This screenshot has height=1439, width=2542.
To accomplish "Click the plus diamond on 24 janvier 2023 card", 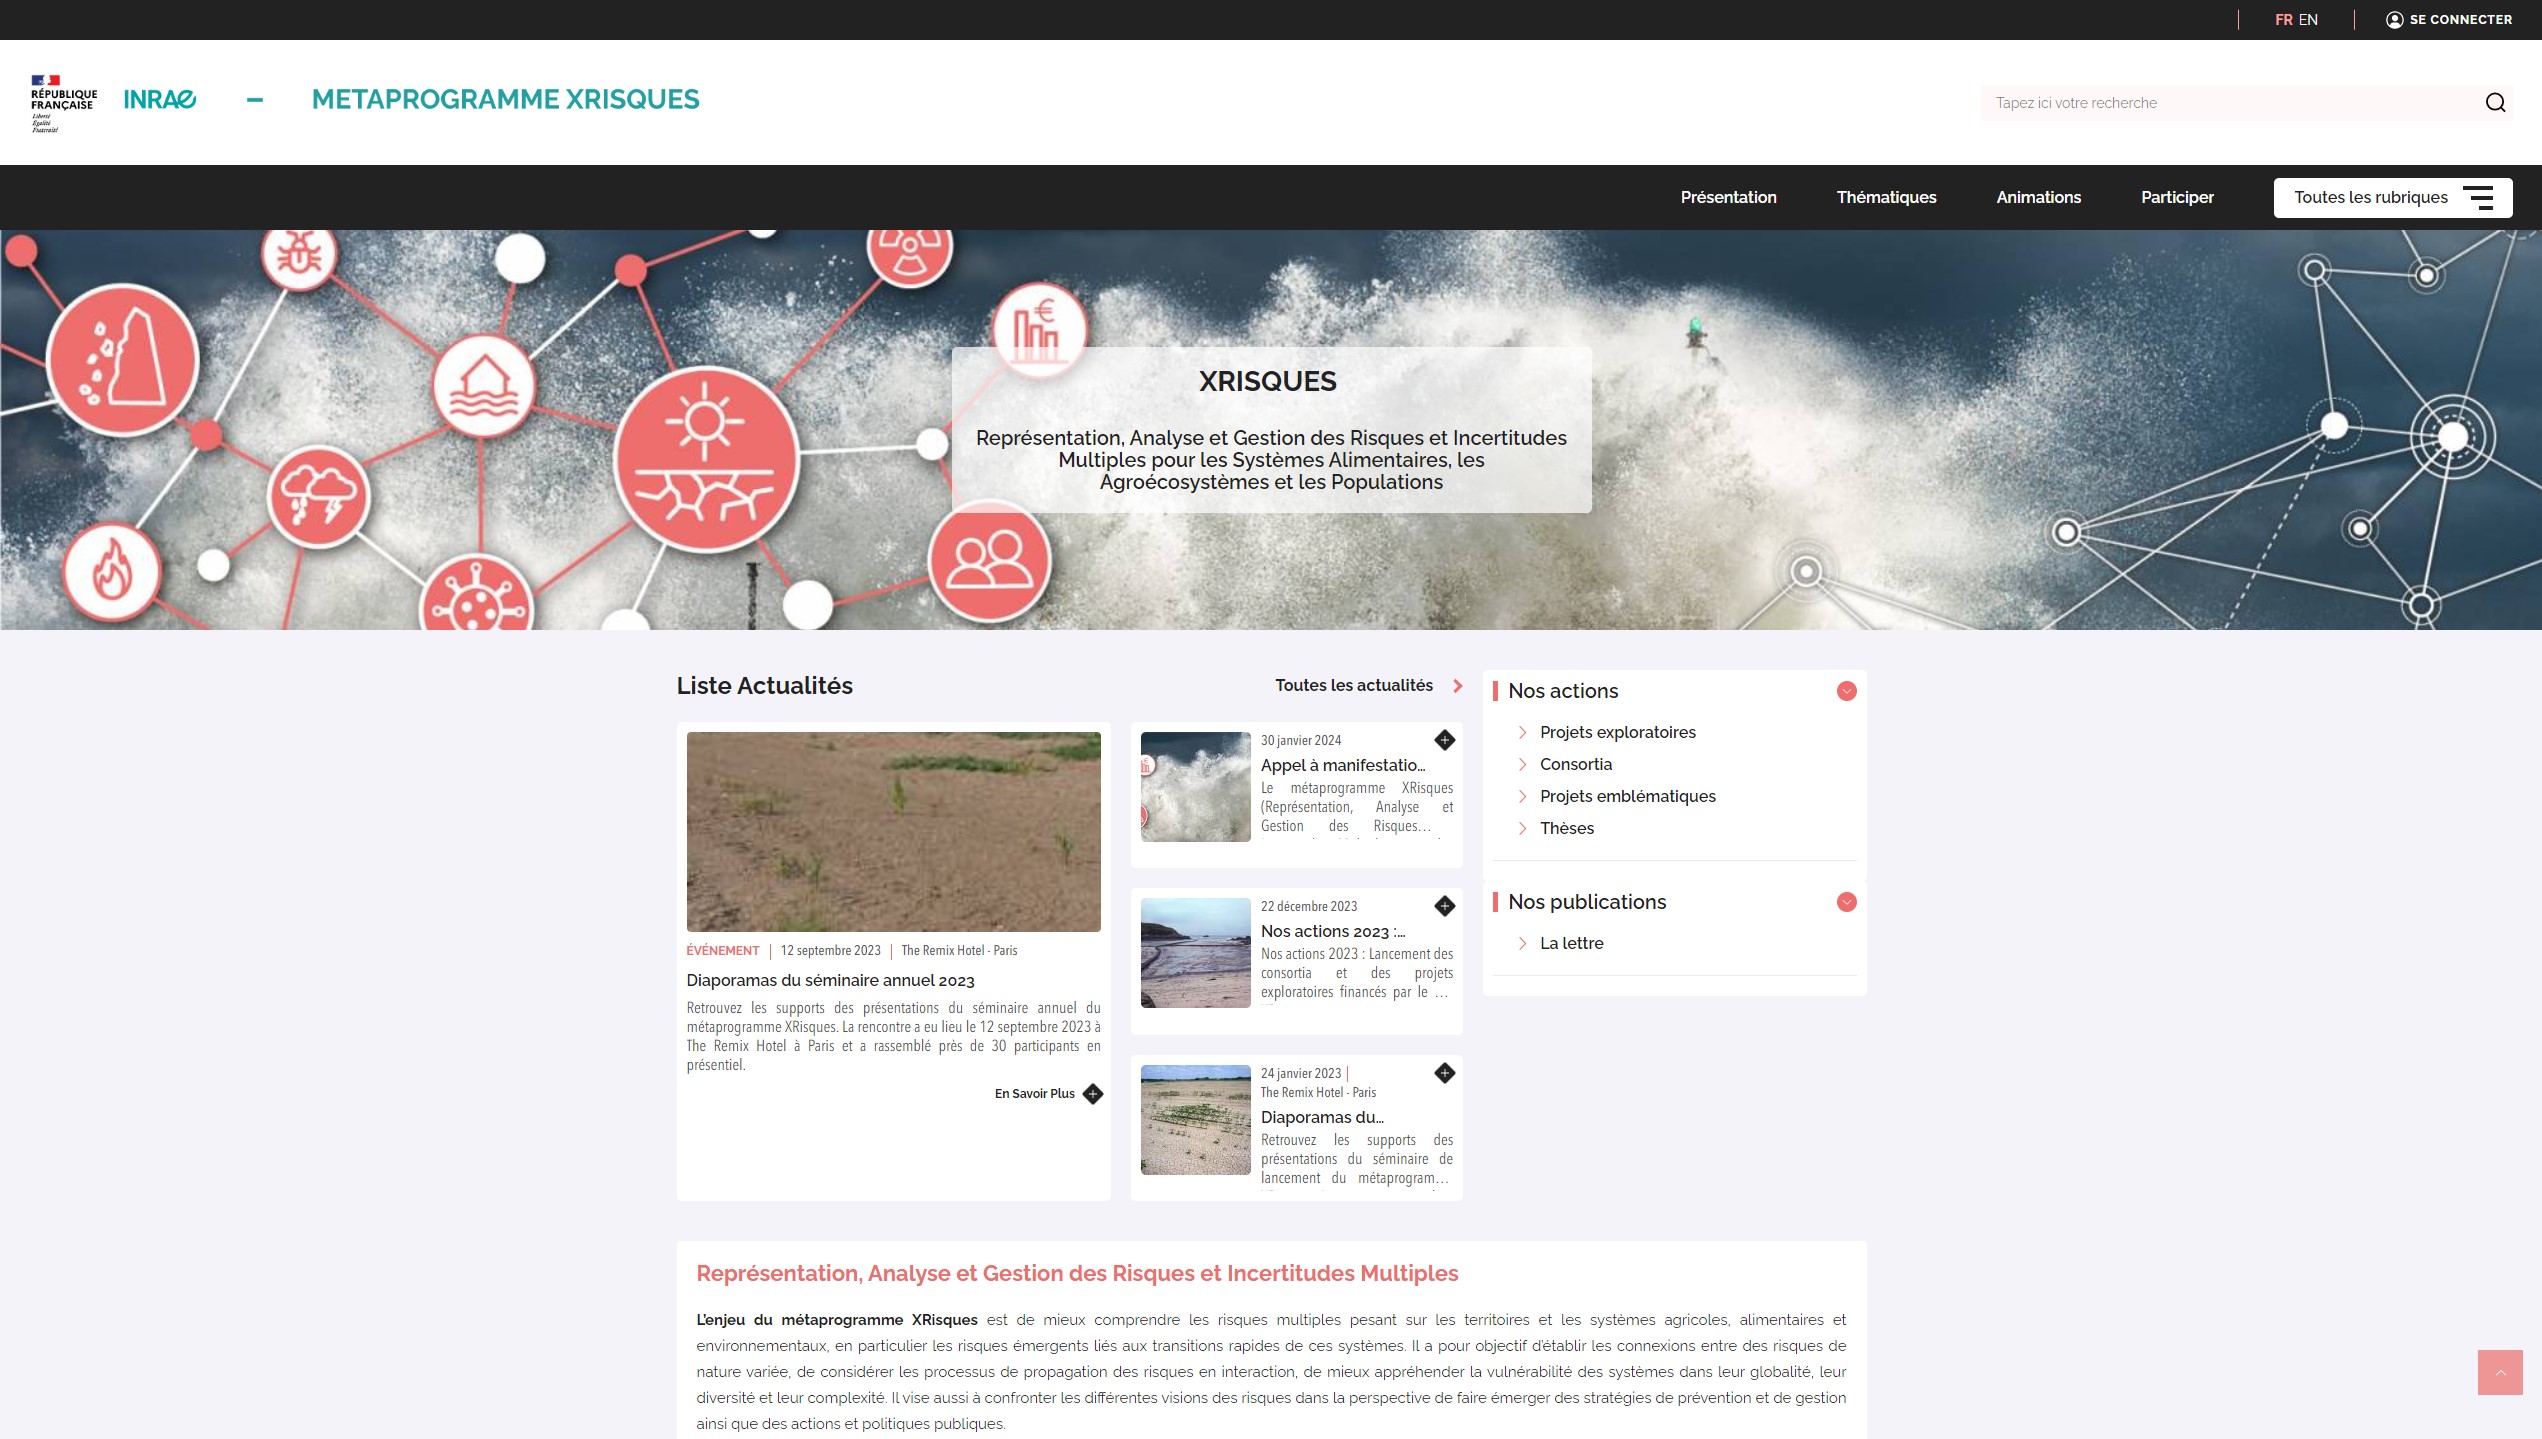I will click(1444, 1073).
